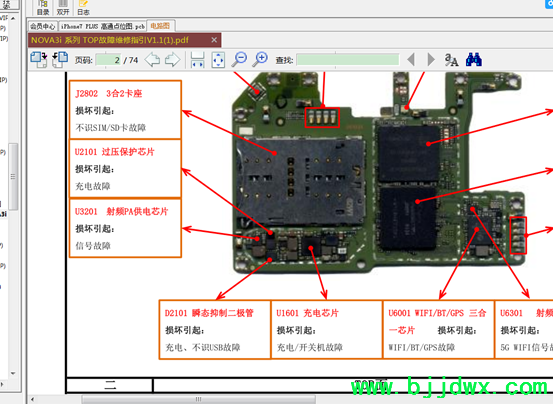Image resolution: width=553 pixels, height=404 pixels.
Task: Click the 充电/开关机故障 text
Action: coord(310,348)
